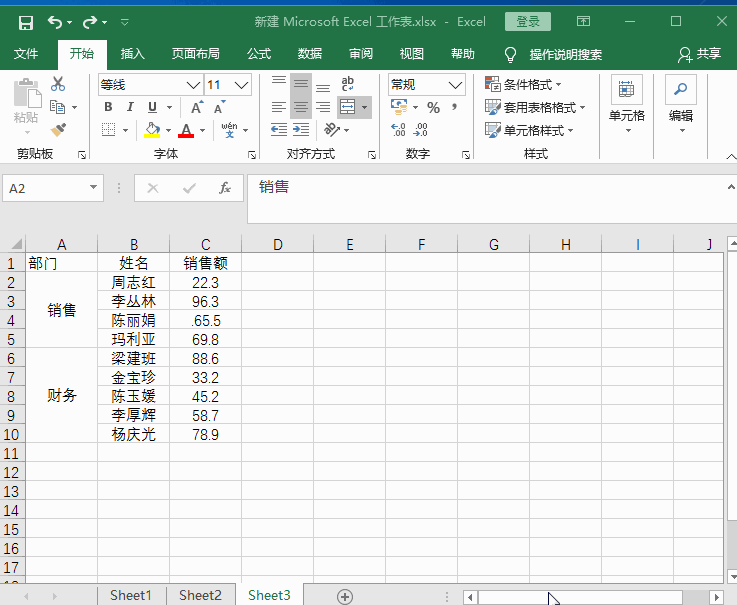This screenshot has height=605, width=737.
Task: Select column C header
Action: click(x=205, y=244)
